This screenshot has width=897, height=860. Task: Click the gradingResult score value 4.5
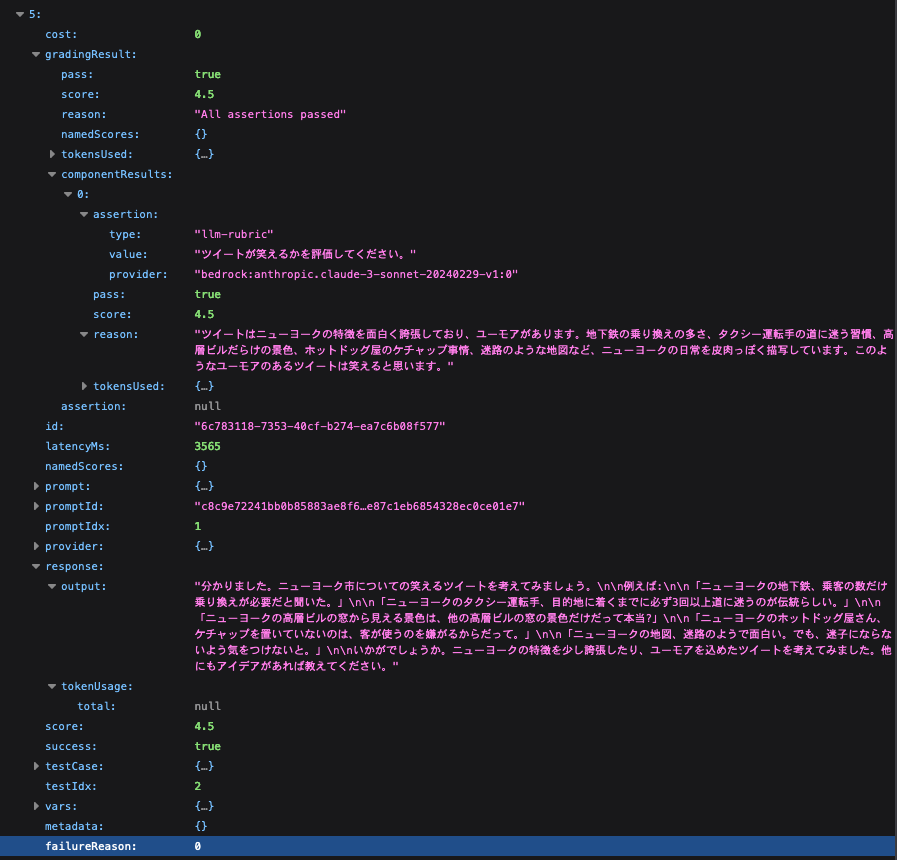[x=204, y=94]
